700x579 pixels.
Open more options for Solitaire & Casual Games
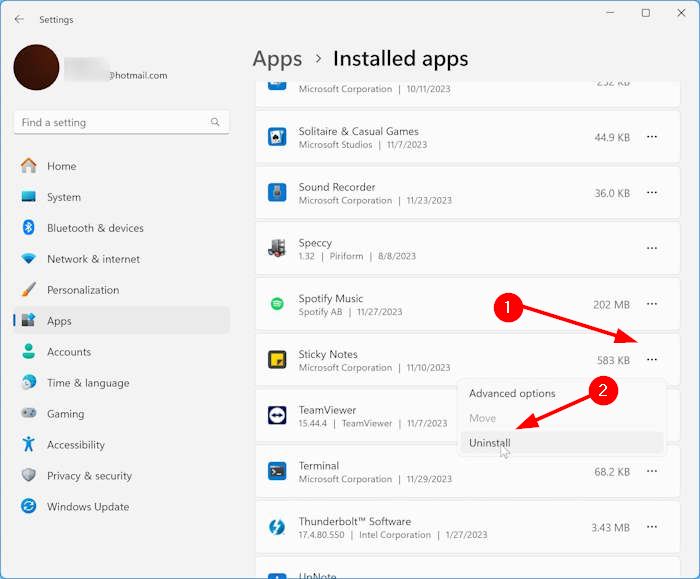click(x=652, y=137)
